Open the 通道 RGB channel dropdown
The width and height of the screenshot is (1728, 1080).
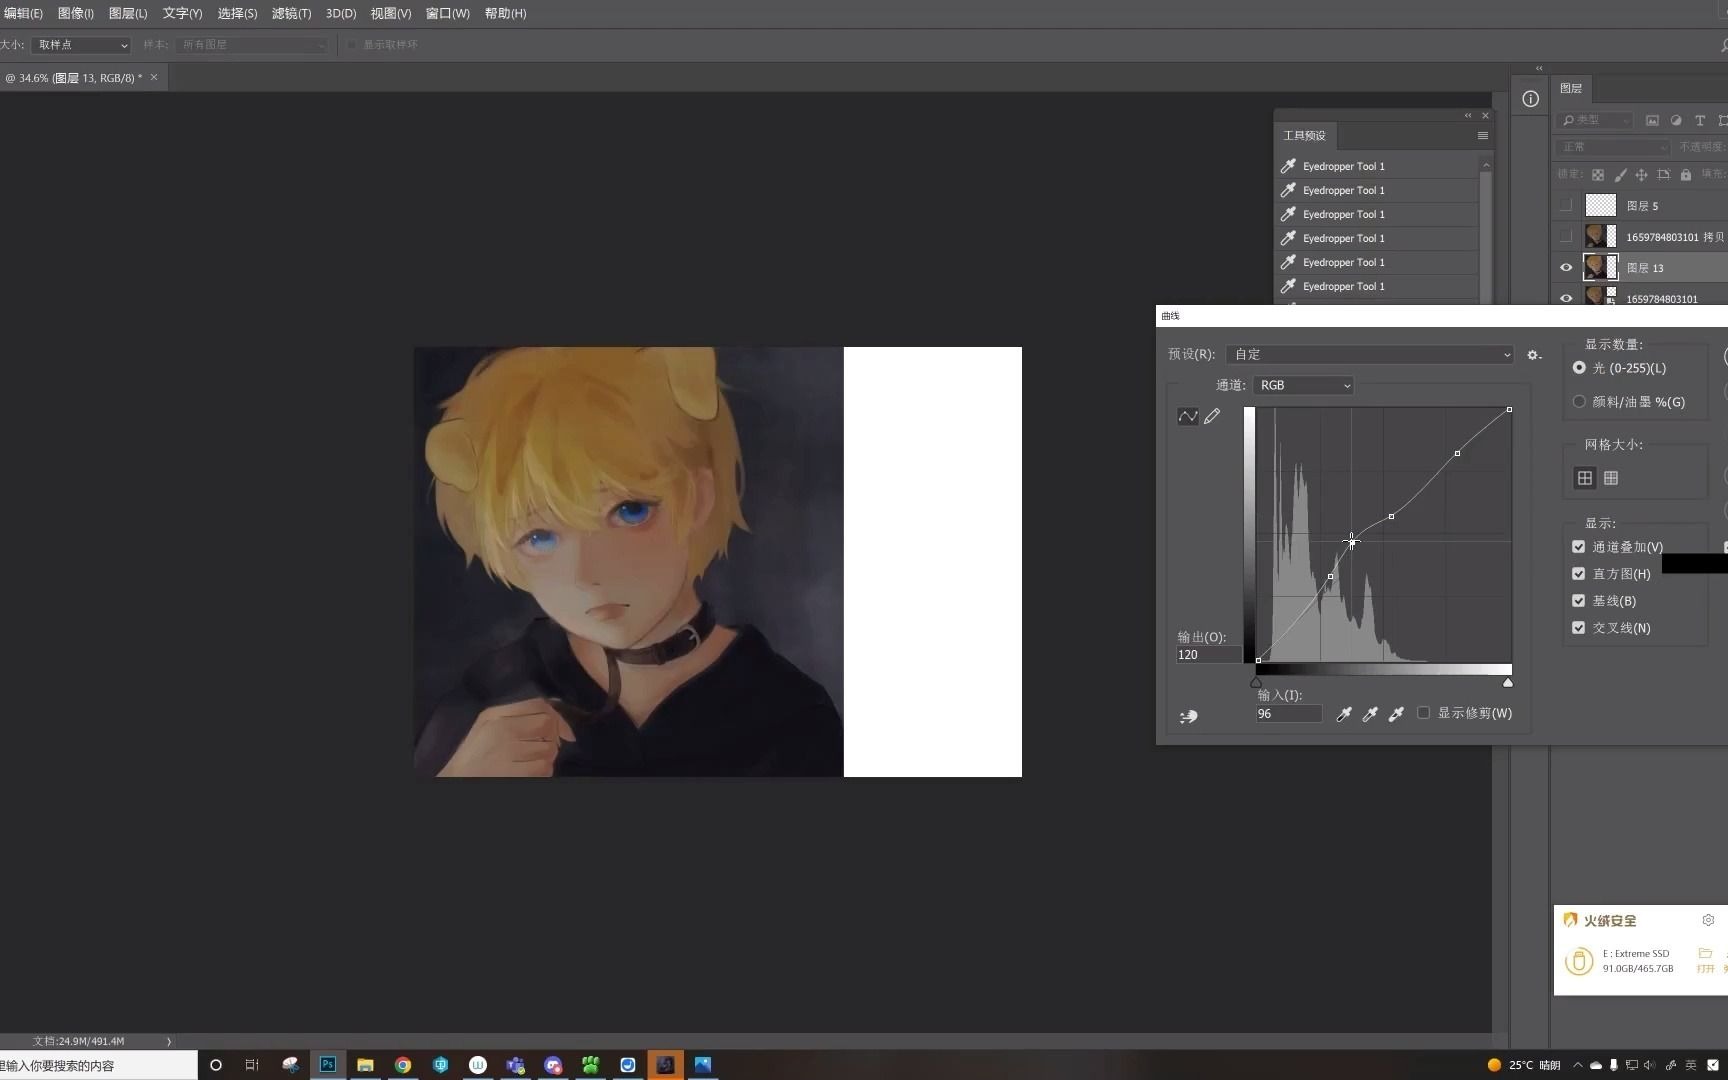pyautogui.click(x=1304, y=385)
